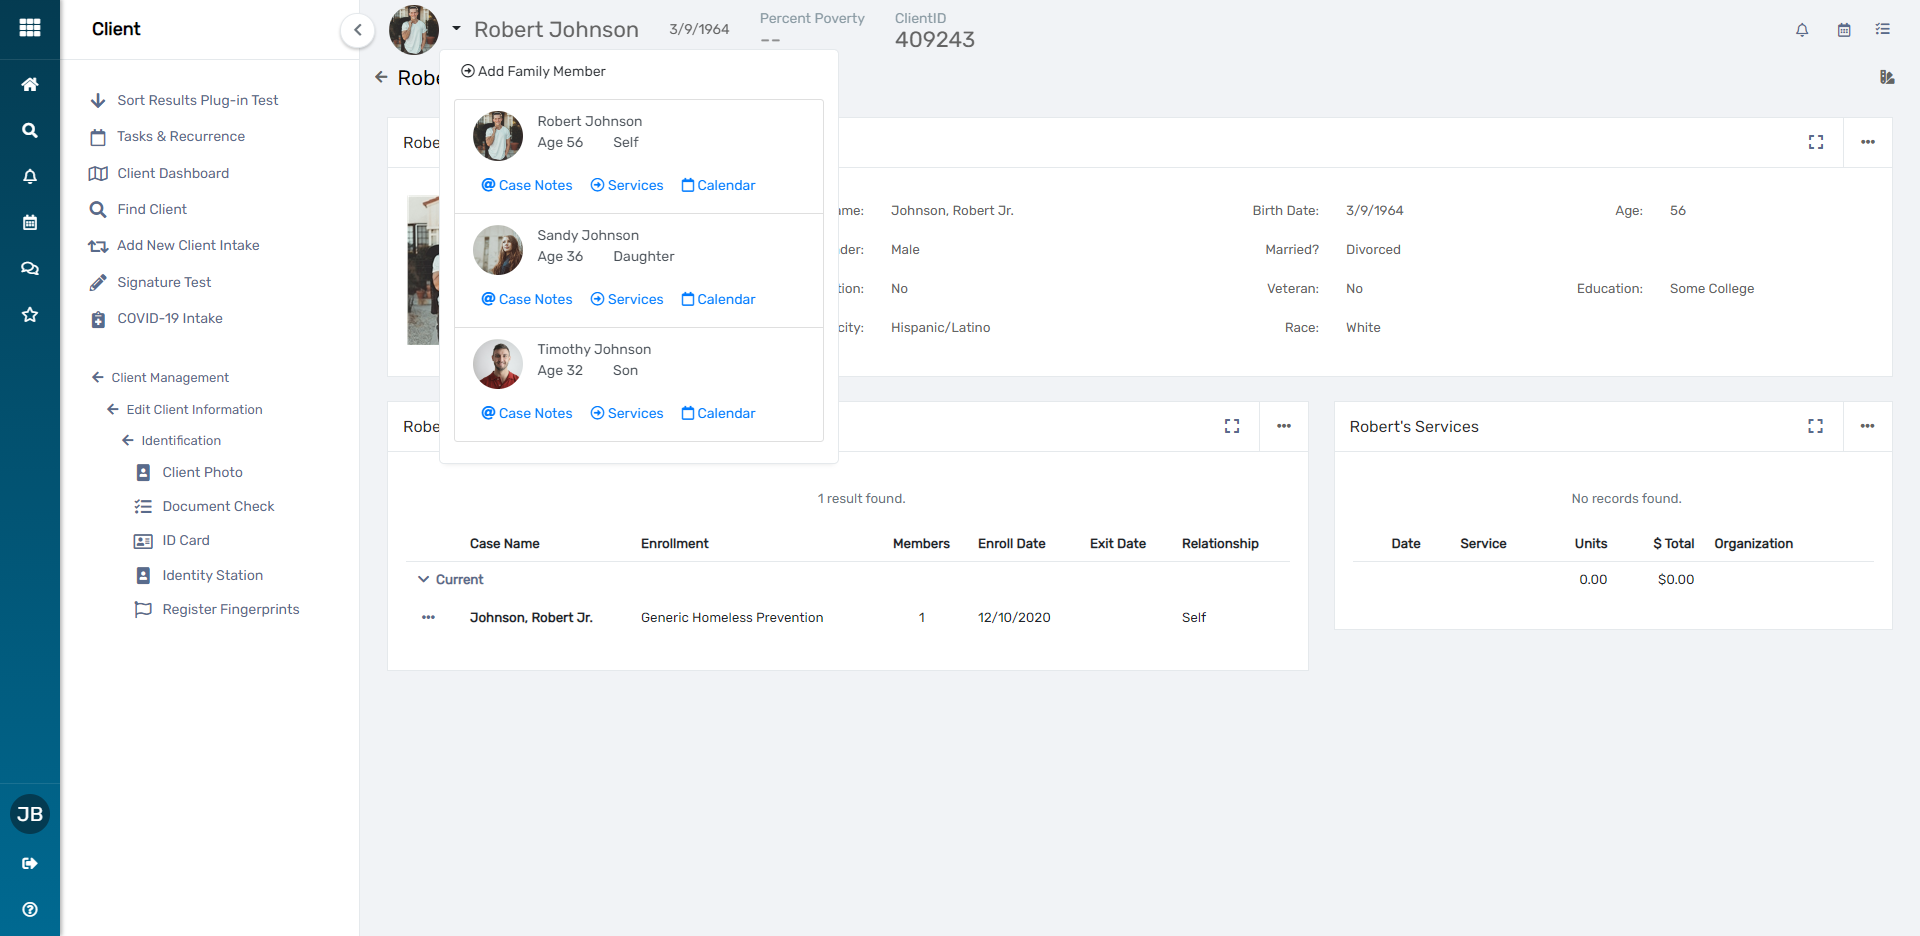1920x936 pixels.
Task: Open the ellipsis menu on Robert's Services panel
Action: (1868, 426)
